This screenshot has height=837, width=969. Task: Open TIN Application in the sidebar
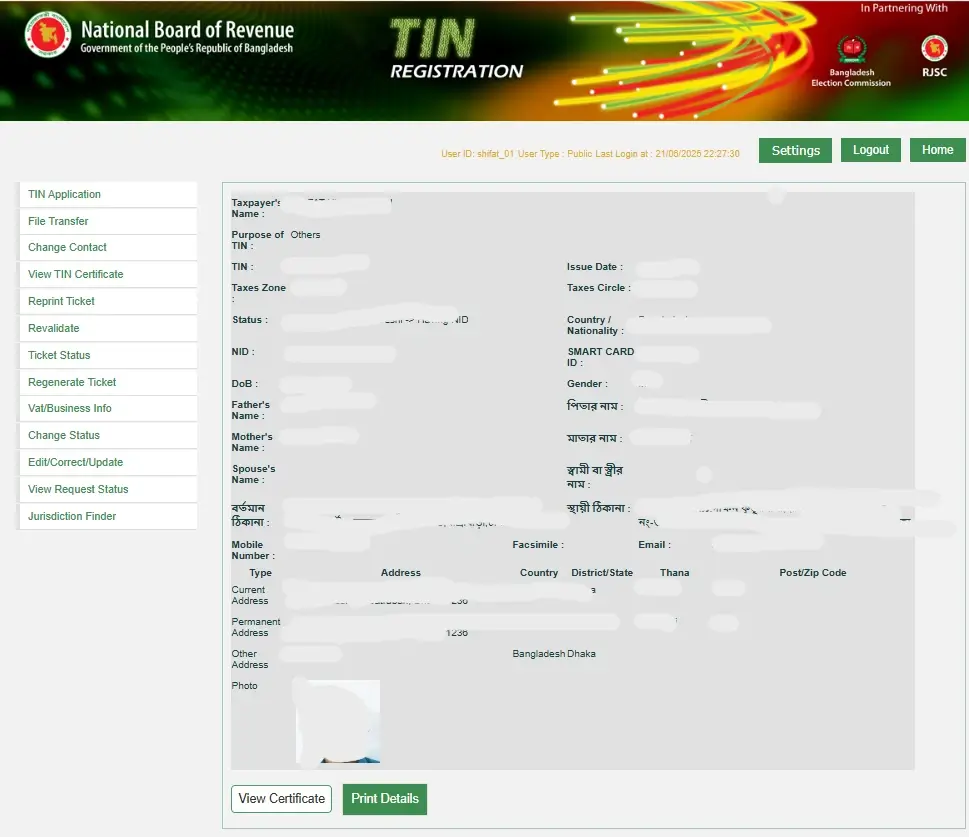click(65, 194)
